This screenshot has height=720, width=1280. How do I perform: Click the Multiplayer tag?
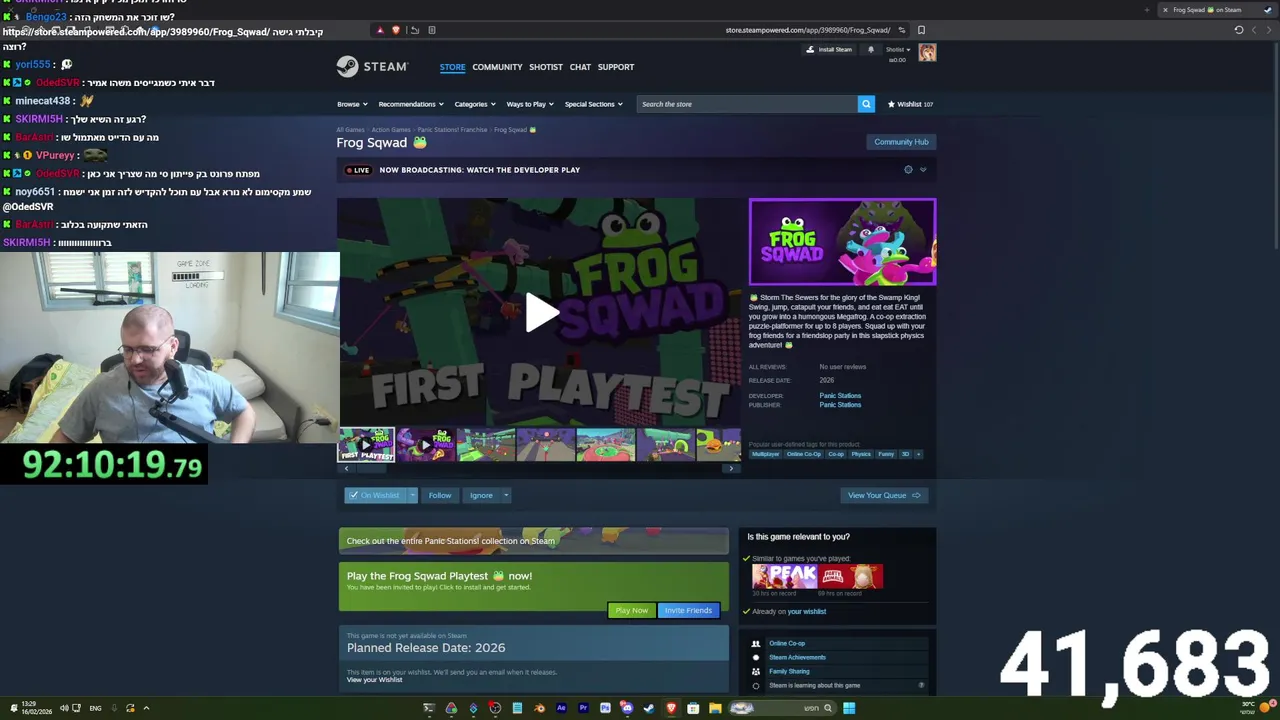pyautogui.click(x=765, y=454)
